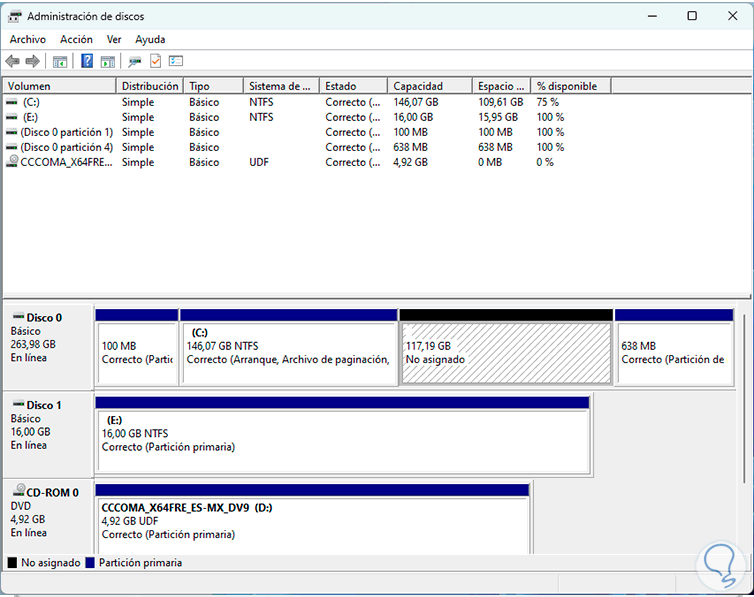Click the Forward arrow toolbar icon
Image resolution: width=754 pixels, height=597 pixels.
[x=32, y=61]
